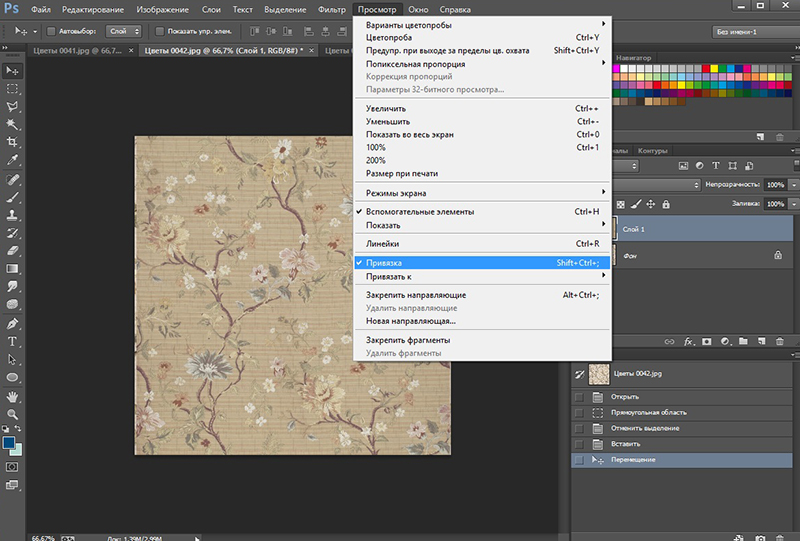The width and height of the screenshot is (800, 541).
Task: Select the Magic Wand tool
Action: coord(13,125)
